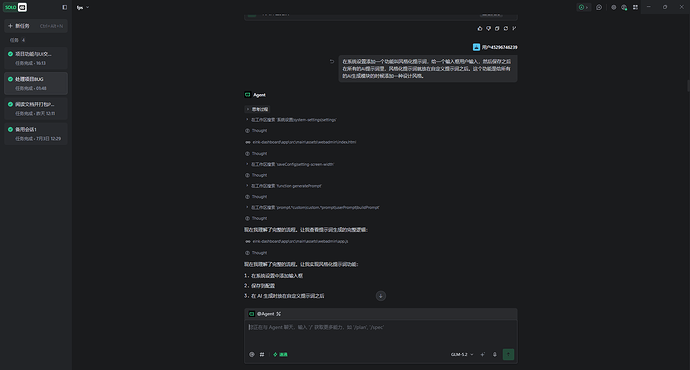Click list item 1. 在系统设置中添加输入框
Image resolution: width=690 pixels, height=370 pixels.
273,276
